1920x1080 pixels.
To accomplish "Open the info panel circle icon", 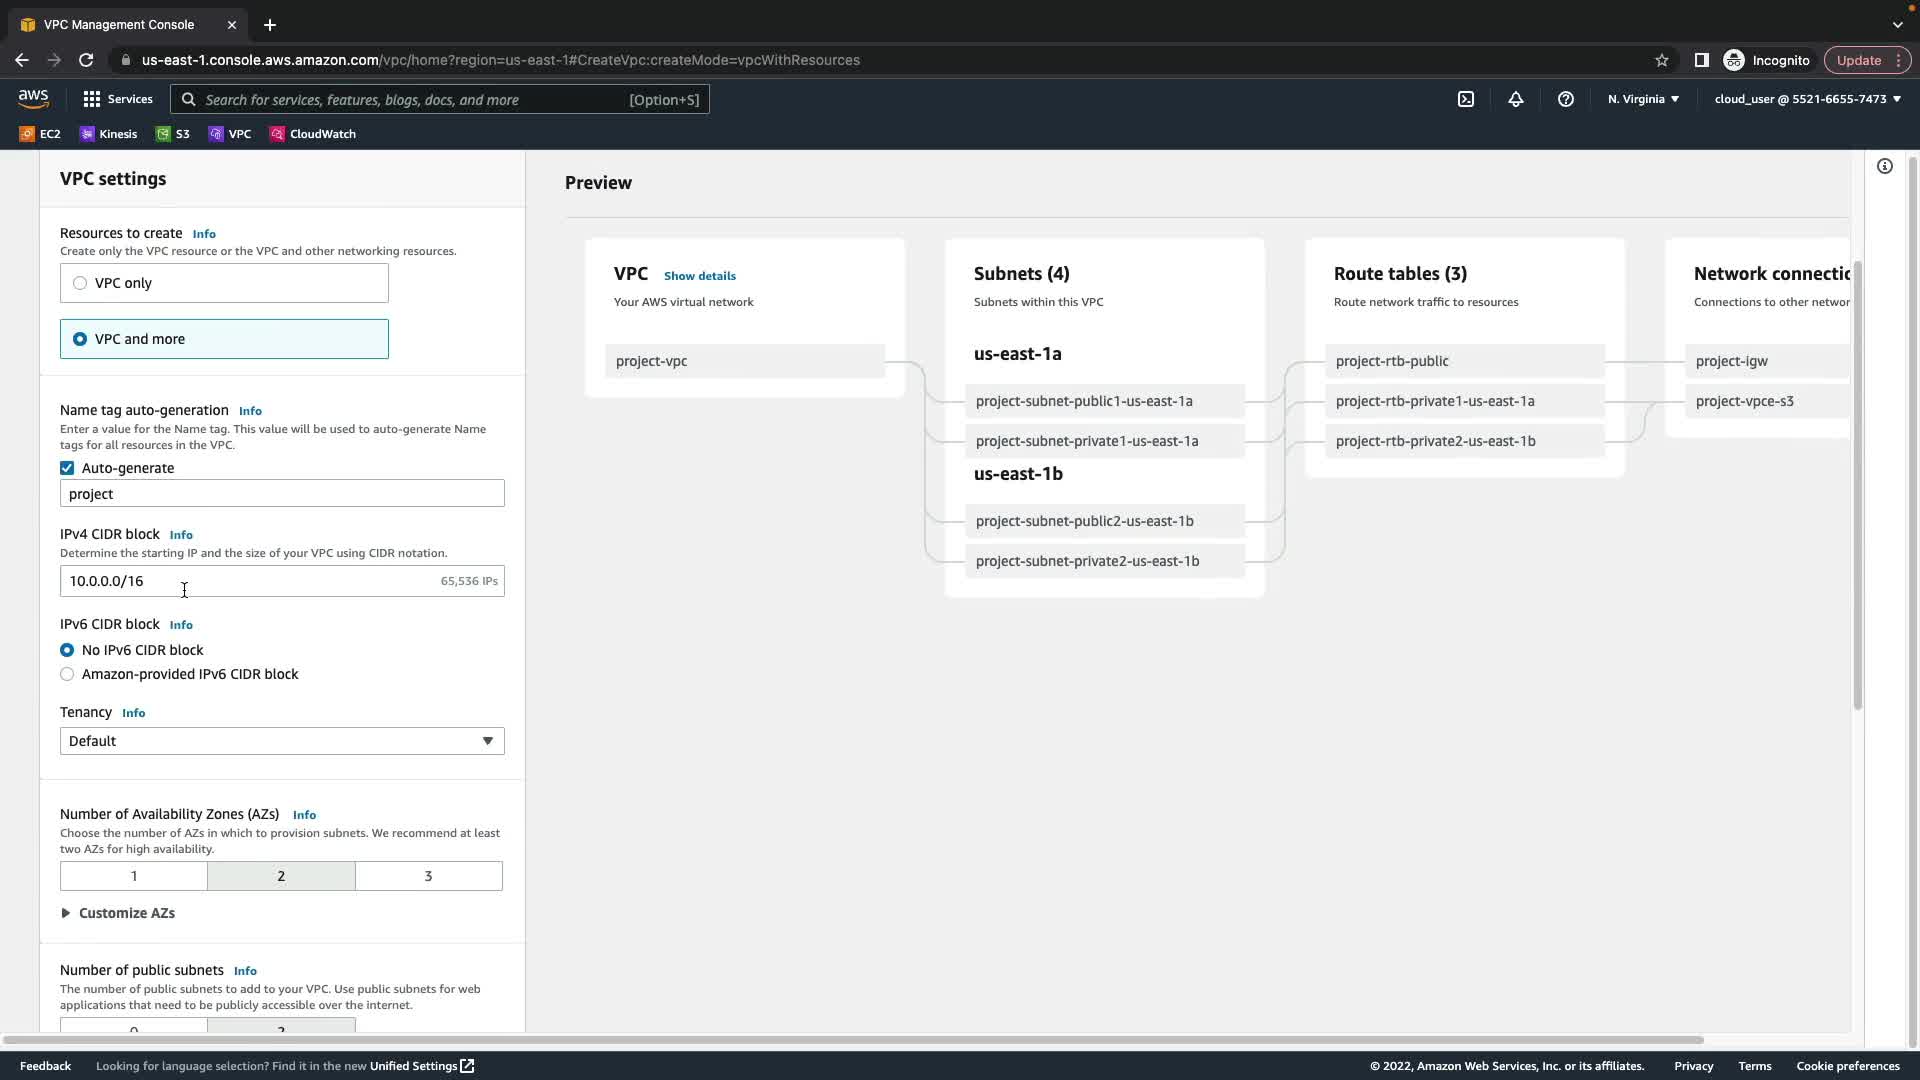I will [x=1885, y=166].
